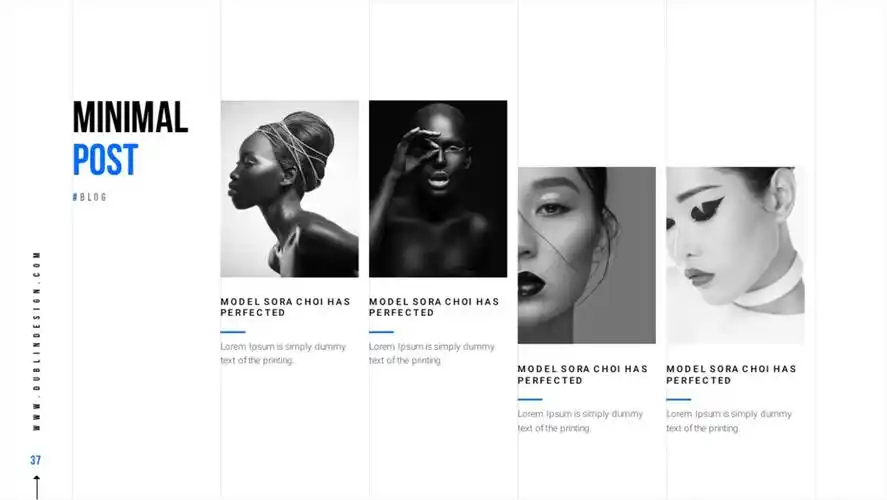Select the woman with graphic eyeliner photo
The height and width of the screenshot is (500, 887).
click(735, 255)
